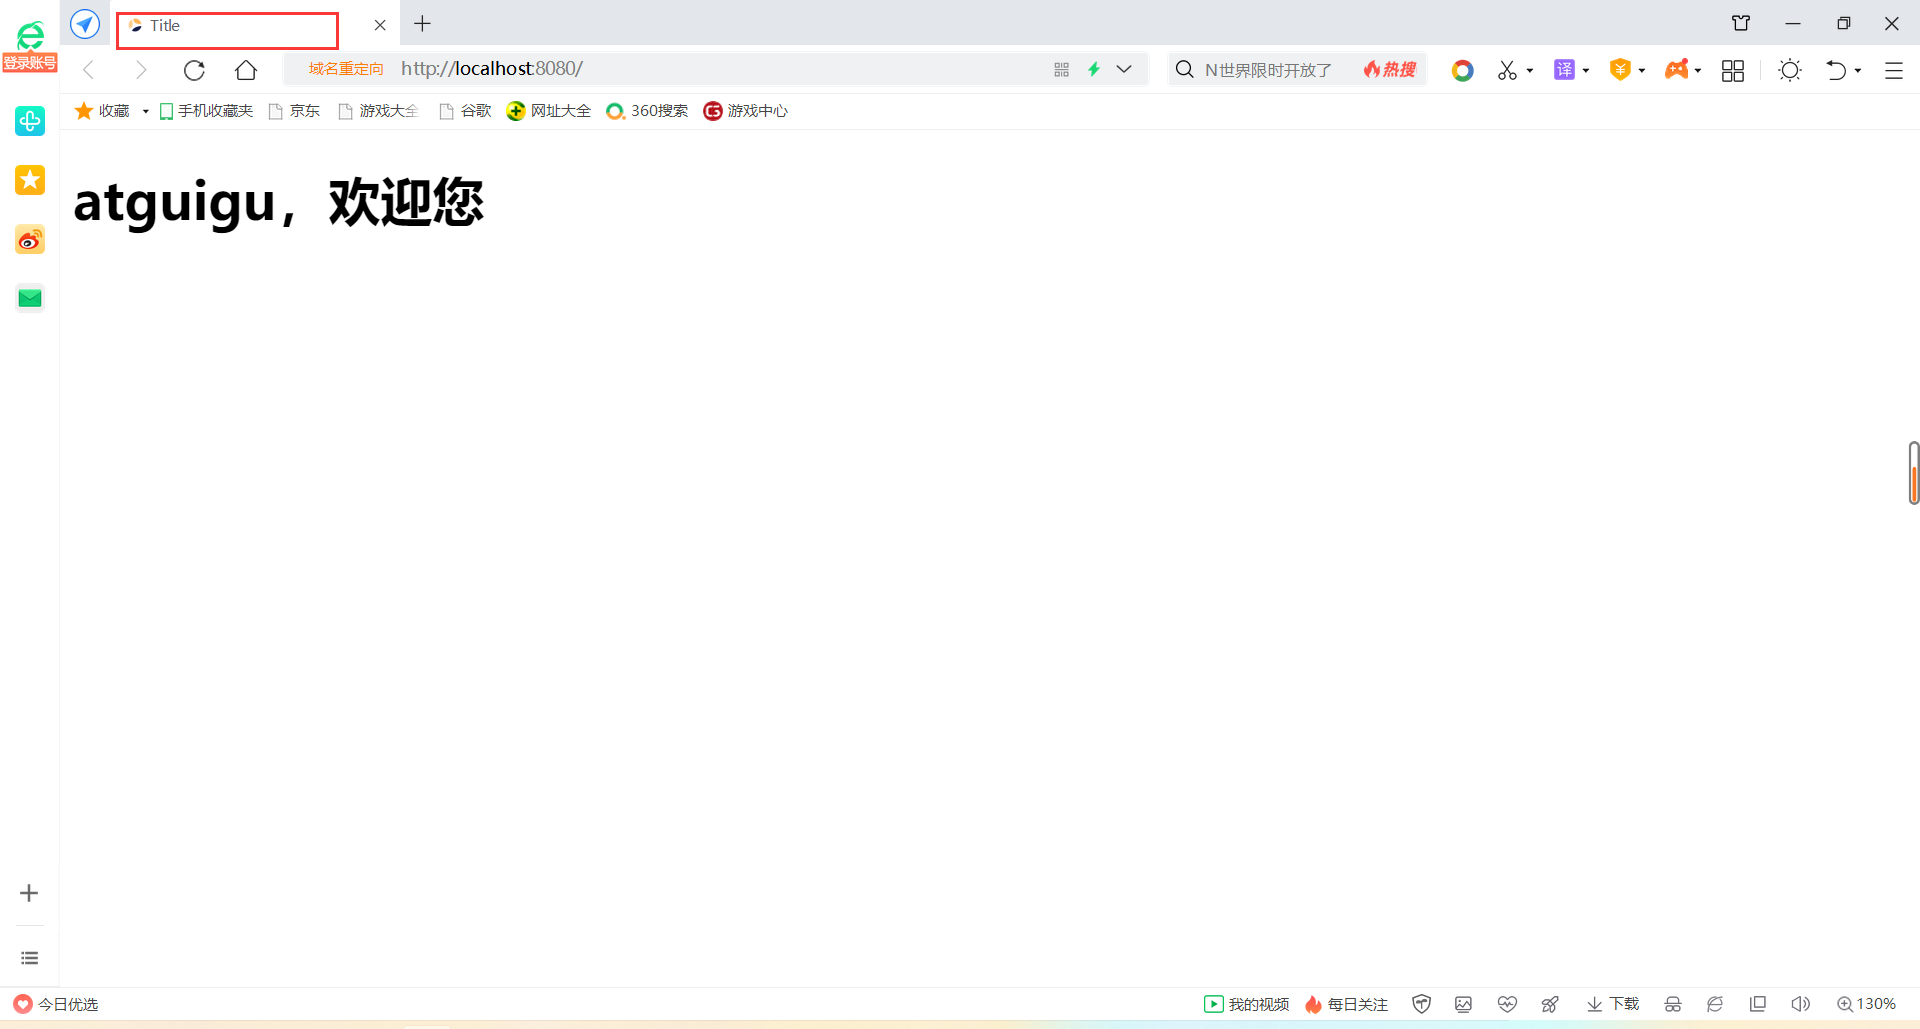Open 下载 downloads in the status bar

tap(1613, 1004)
